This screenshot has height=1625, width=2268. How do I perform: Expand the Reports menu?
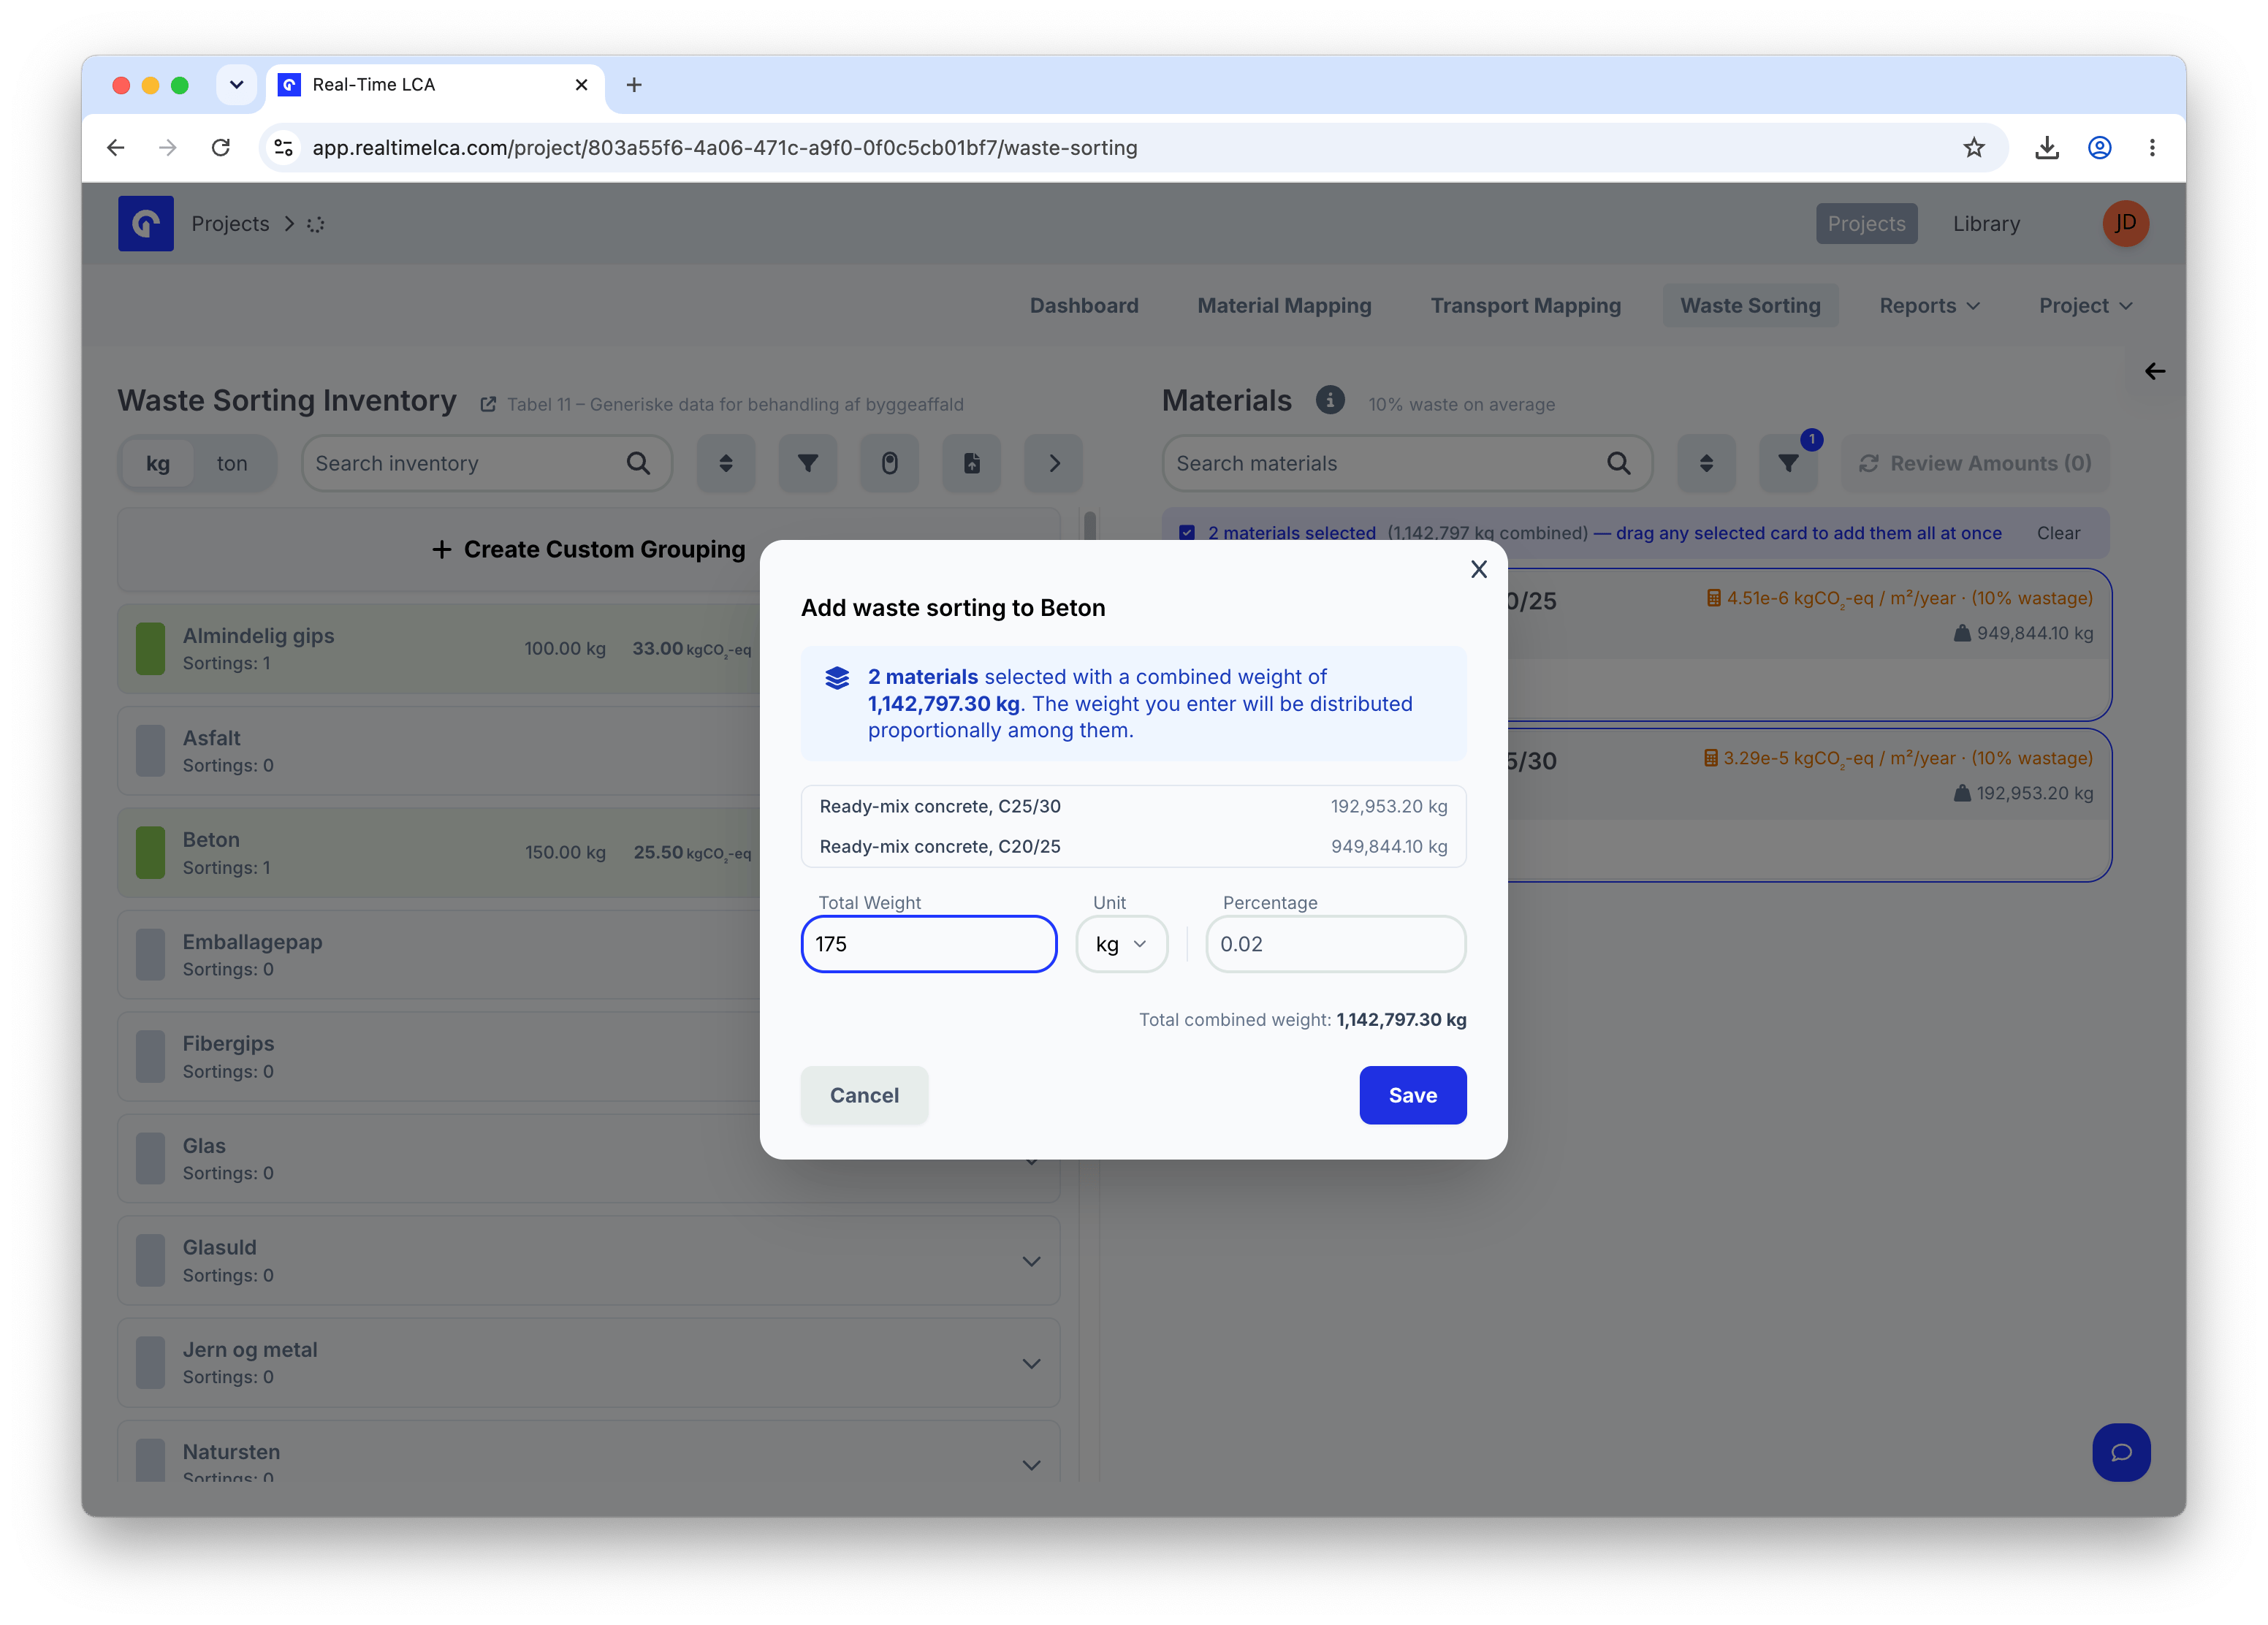click(x=1929, y=305)
